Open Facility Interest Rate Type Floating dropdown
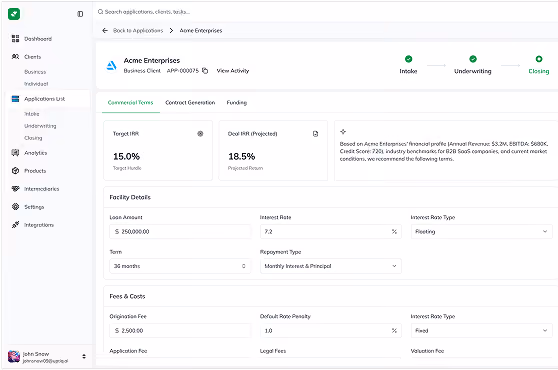 coord(481,232)
